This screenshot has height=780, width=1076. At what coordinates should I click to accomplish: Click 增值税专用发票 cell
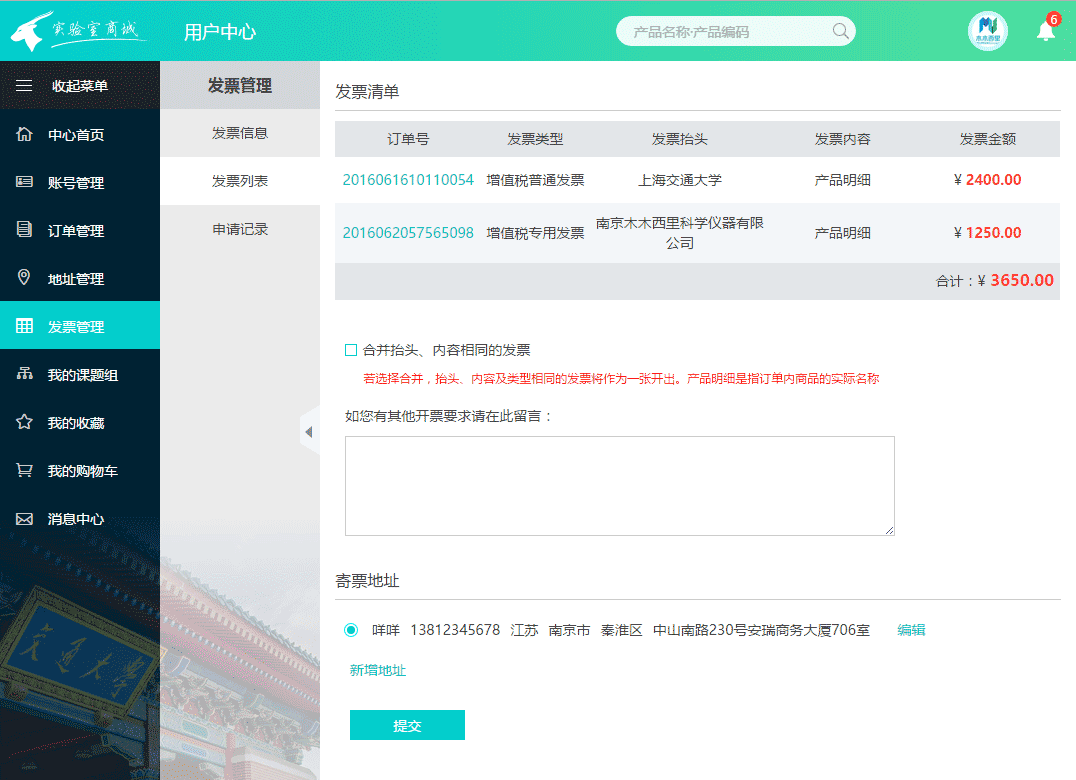tap(535, 233)
